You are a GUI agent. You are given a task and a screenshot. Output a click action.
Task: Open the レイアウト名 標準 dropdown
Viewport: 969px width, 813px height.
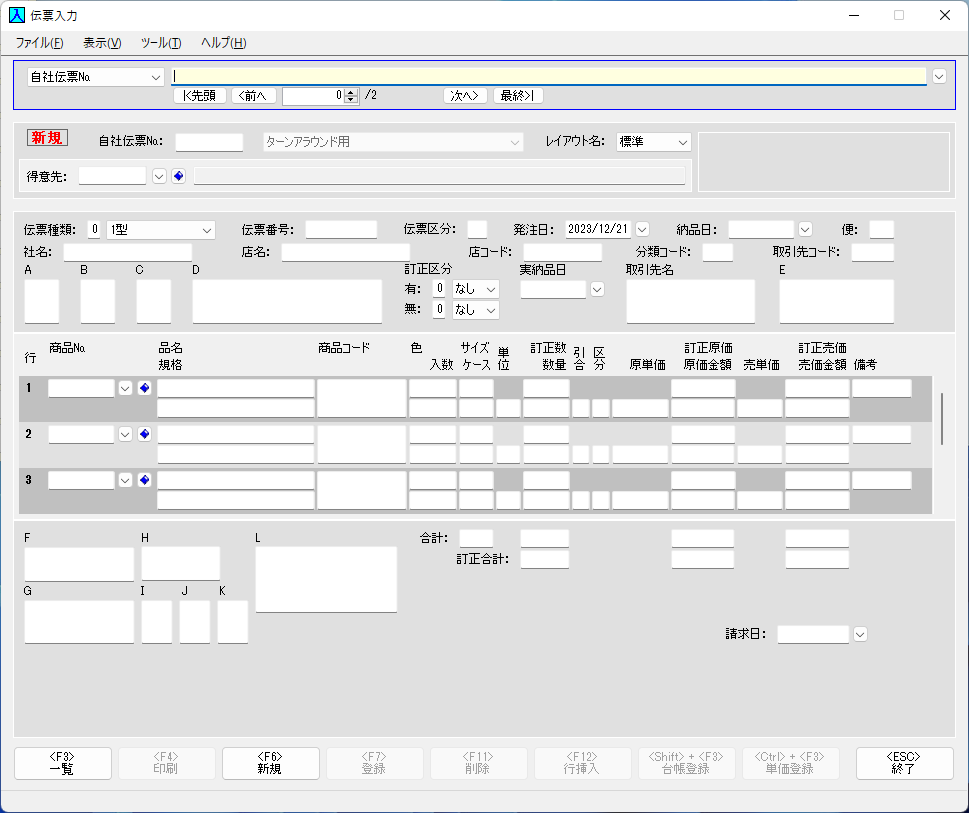[x=654, y=142]
